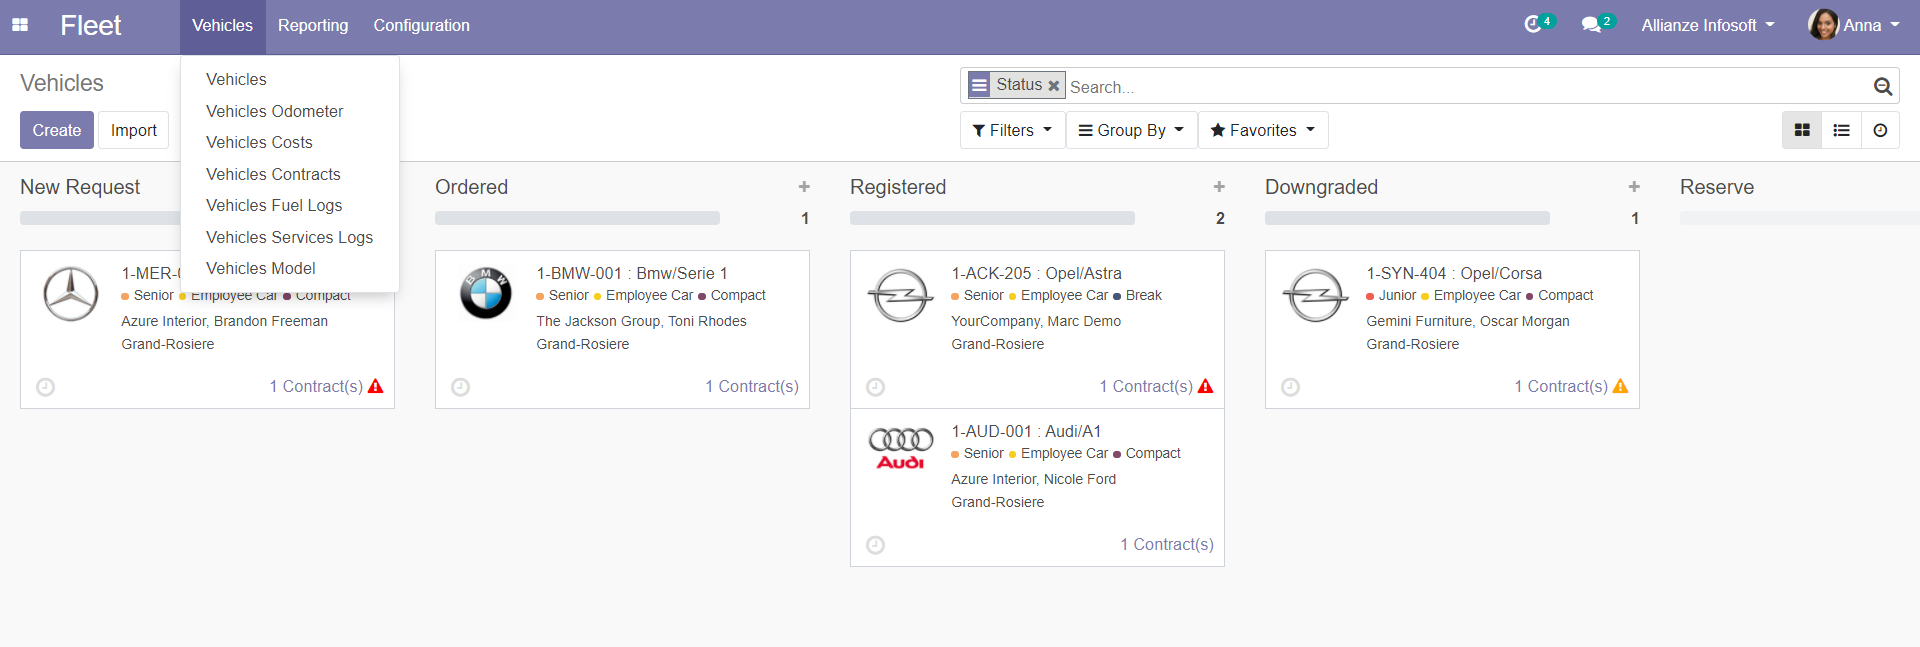Add quick record in Downgraded column
This screenshot has width=1920, height=647.
(1634, 187)
